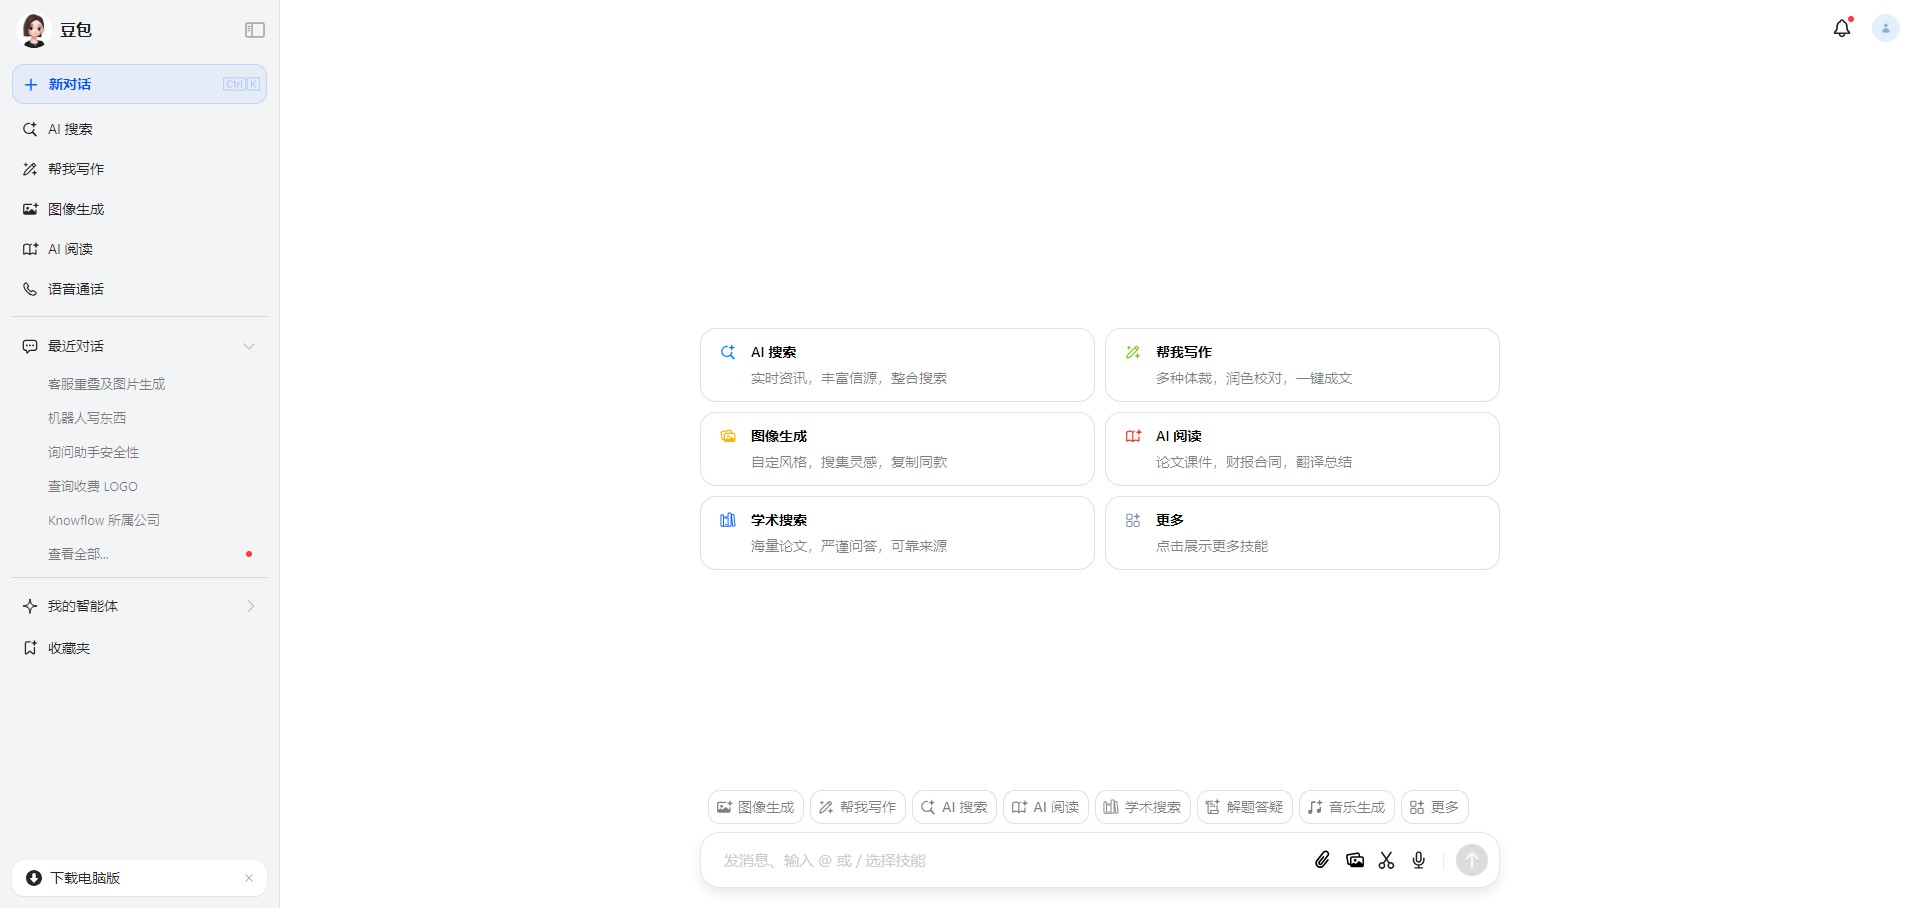Open AI 搜索 in the sidebar

coord(139,129)
